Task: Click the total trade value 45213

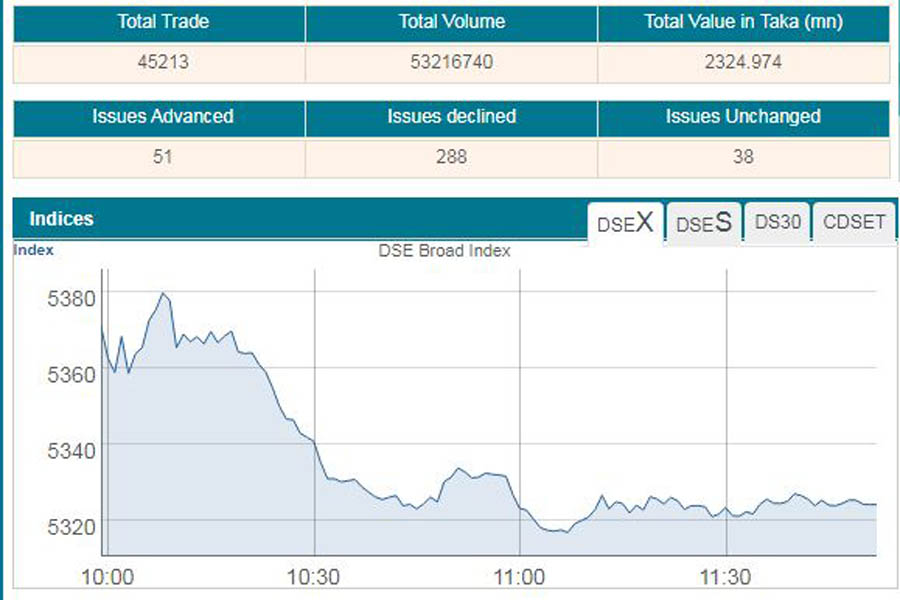Action: click(x=159, y=62)
